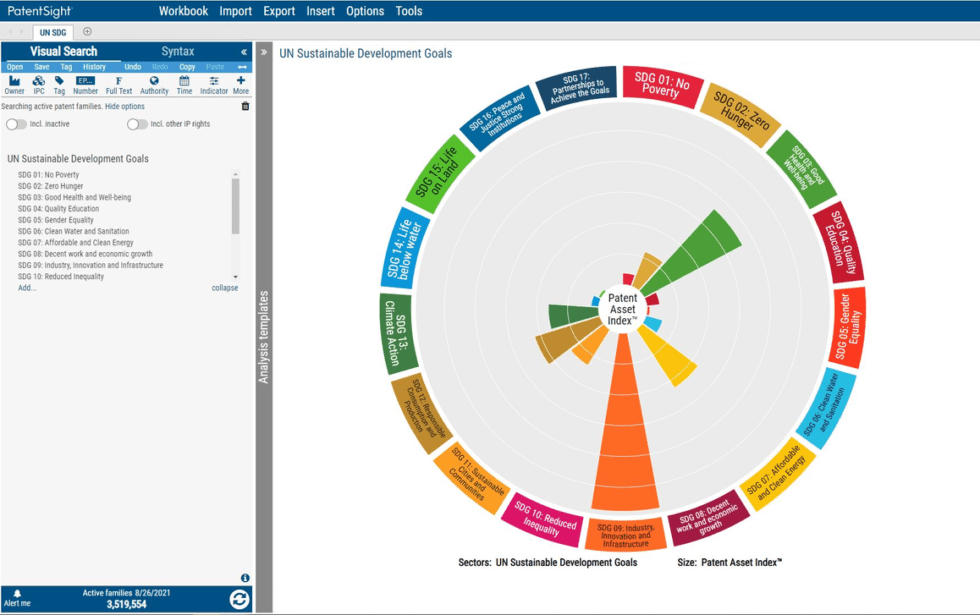Screen dimensions: 980x615
Task: Click the Hide options link
Action: coord(124,107)
